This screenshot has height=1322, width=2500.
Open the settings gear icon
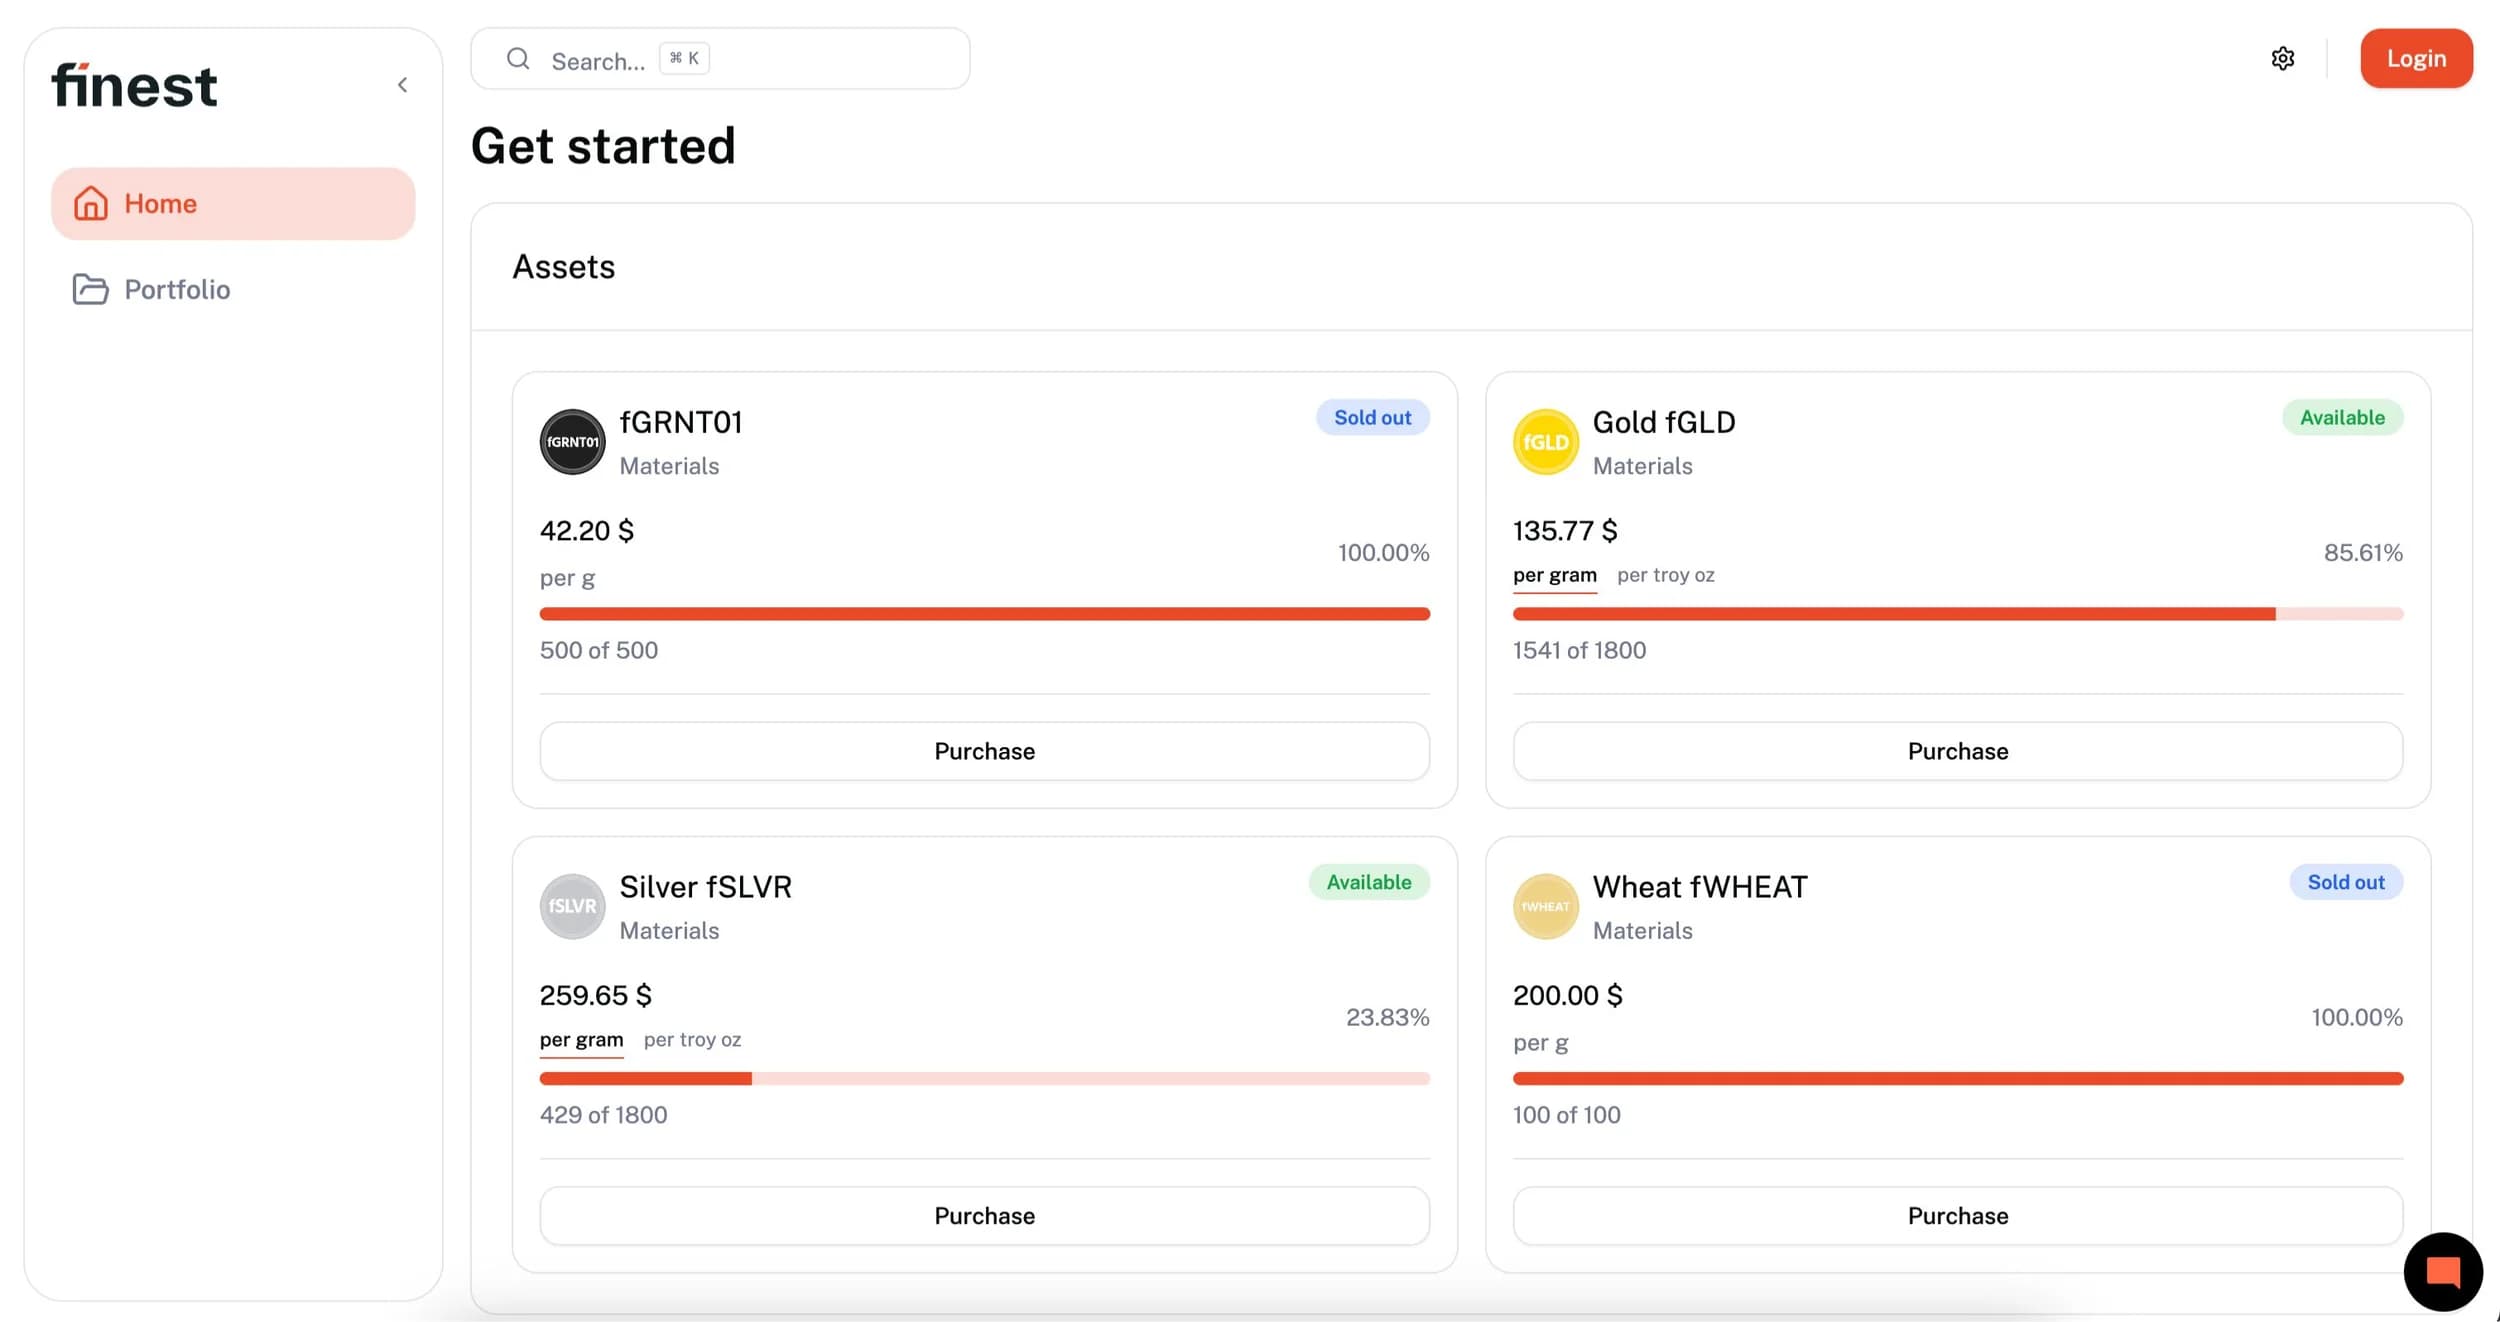[2282, 58]
